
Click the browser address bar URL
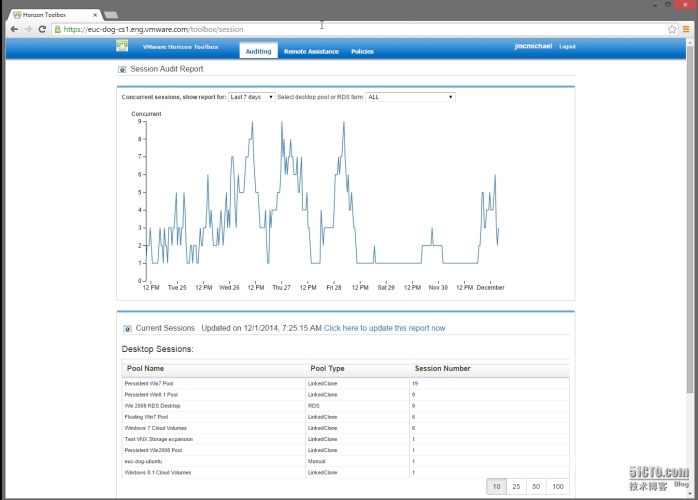pyautogui.click(x=154, y=29)
